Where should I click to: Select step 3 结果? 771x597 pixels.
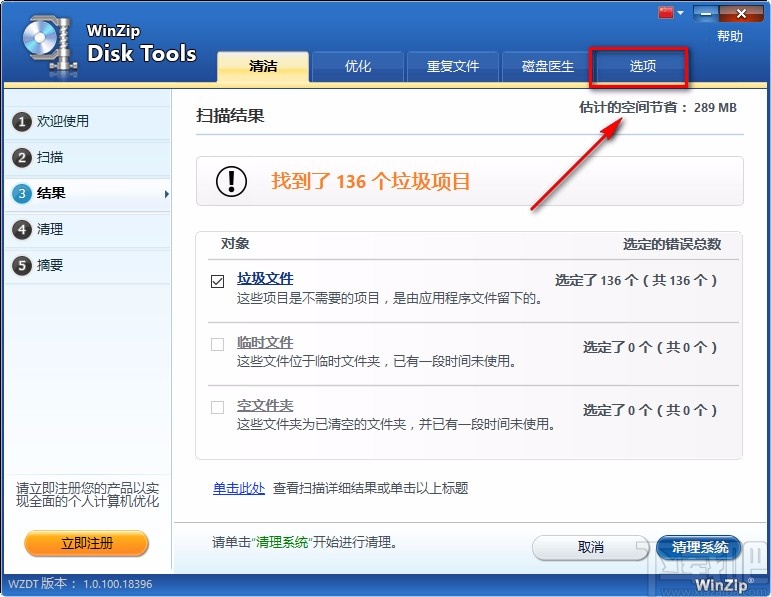tap(88, 193)
